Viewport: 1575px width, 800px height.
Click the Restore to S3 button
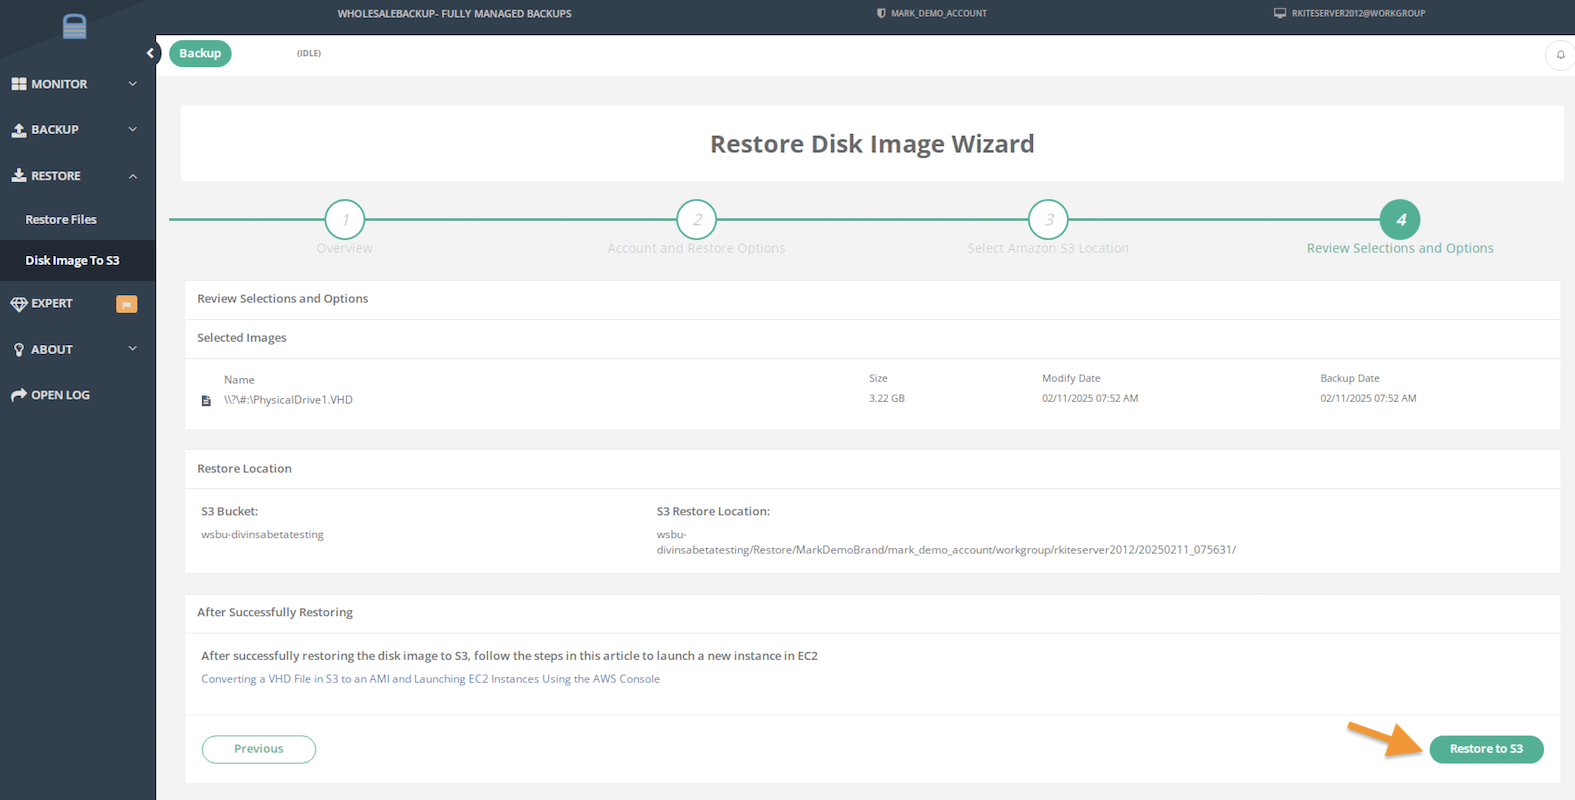point(1486,749)
